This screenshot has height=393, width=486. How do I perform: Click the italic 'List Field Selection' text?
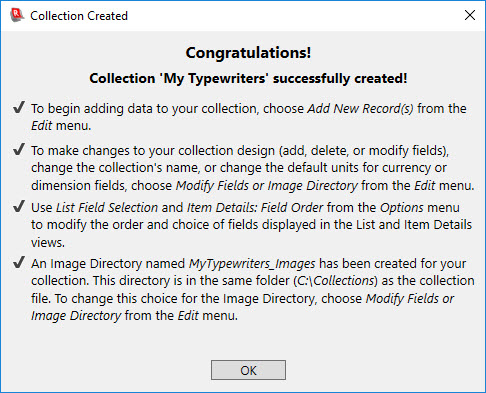(x=107, y=208)
